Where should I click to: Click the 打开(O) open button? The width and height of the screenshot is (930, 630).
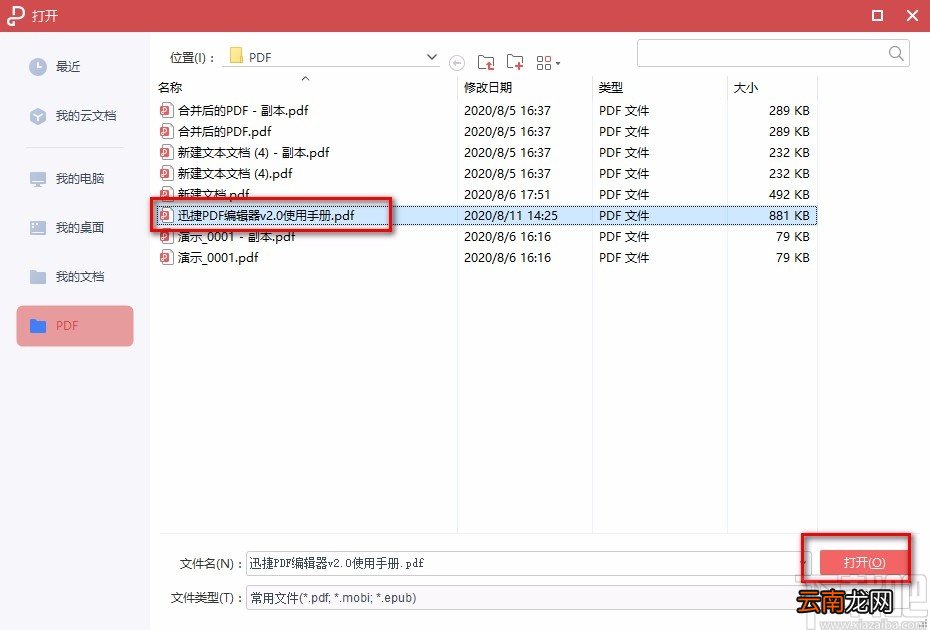[864, 562]
